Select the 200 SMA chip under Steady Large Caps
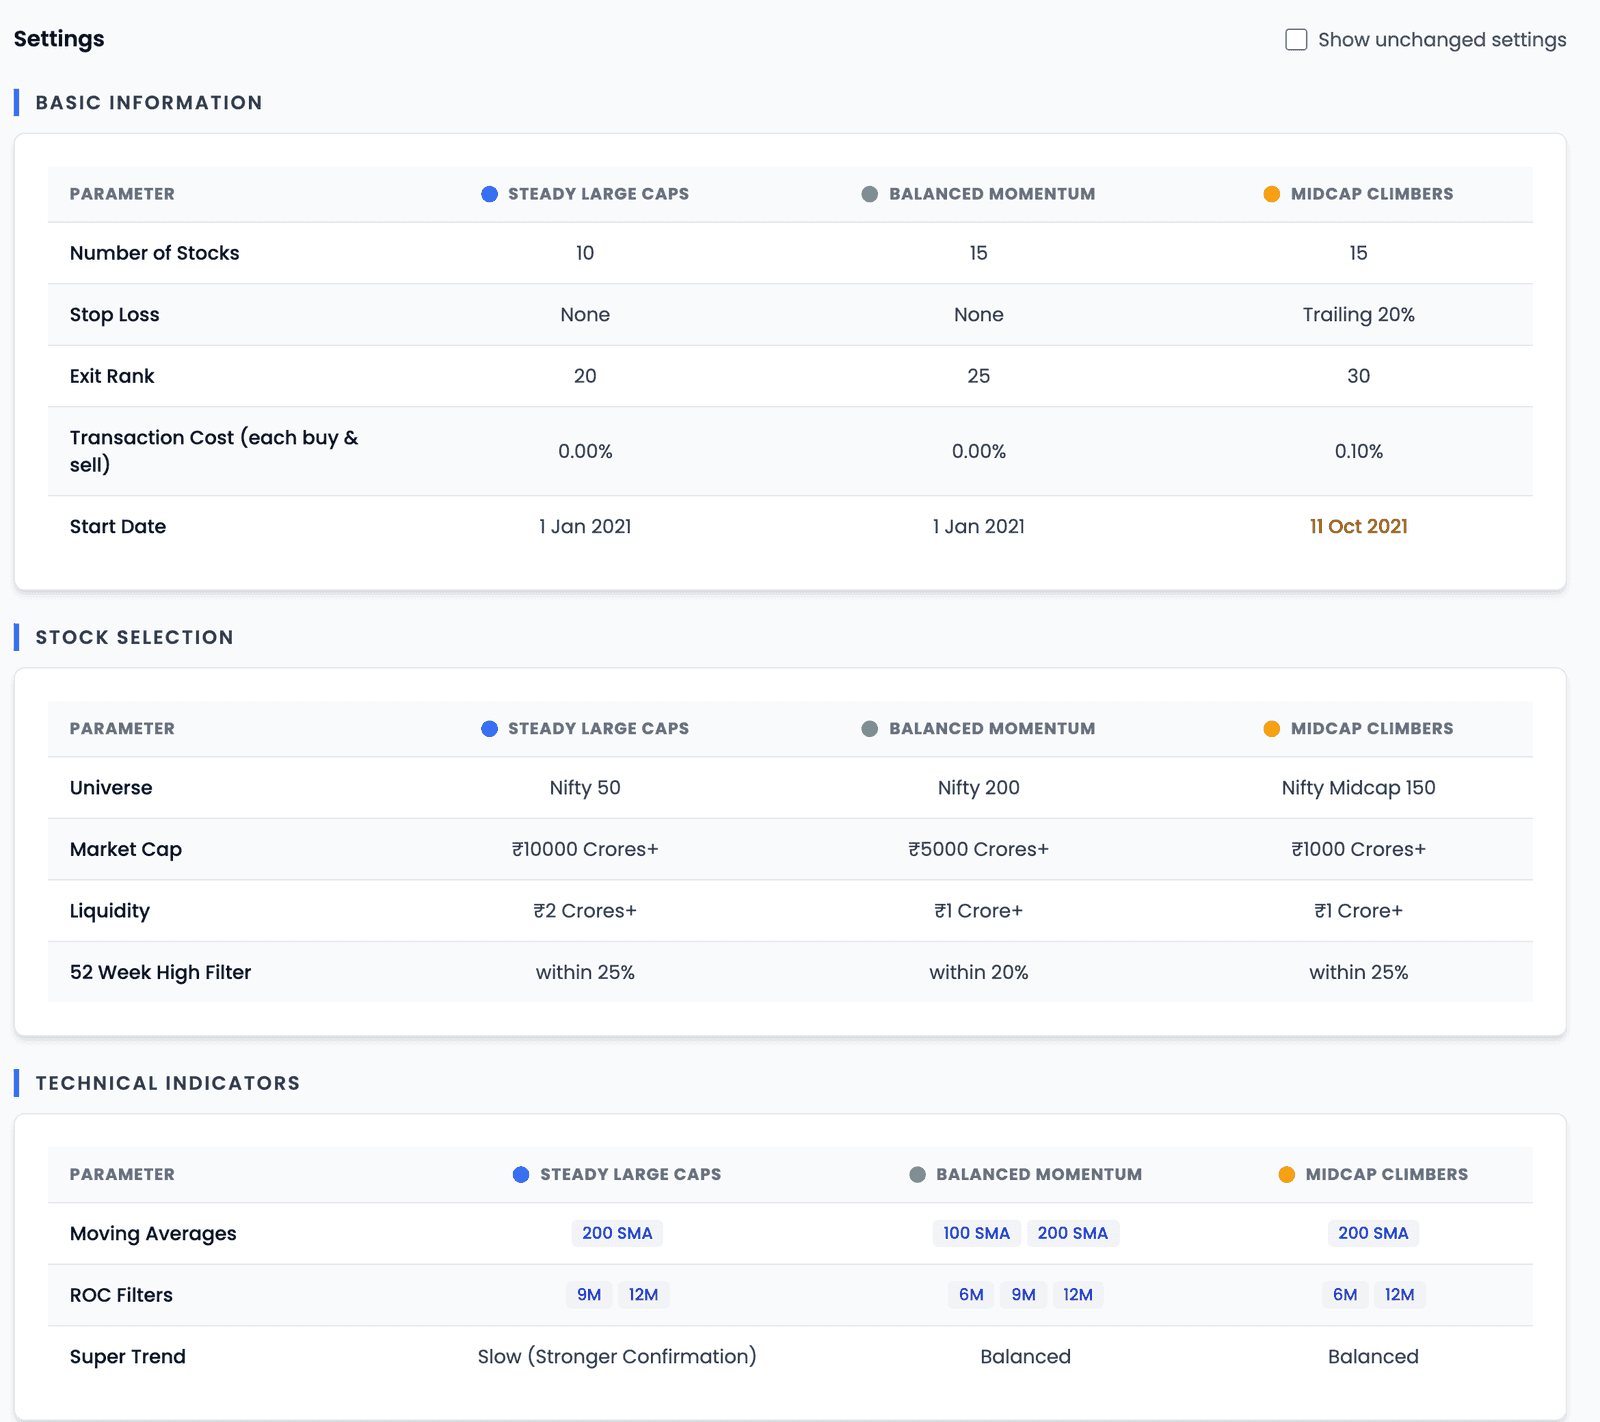 point(617,1234)
